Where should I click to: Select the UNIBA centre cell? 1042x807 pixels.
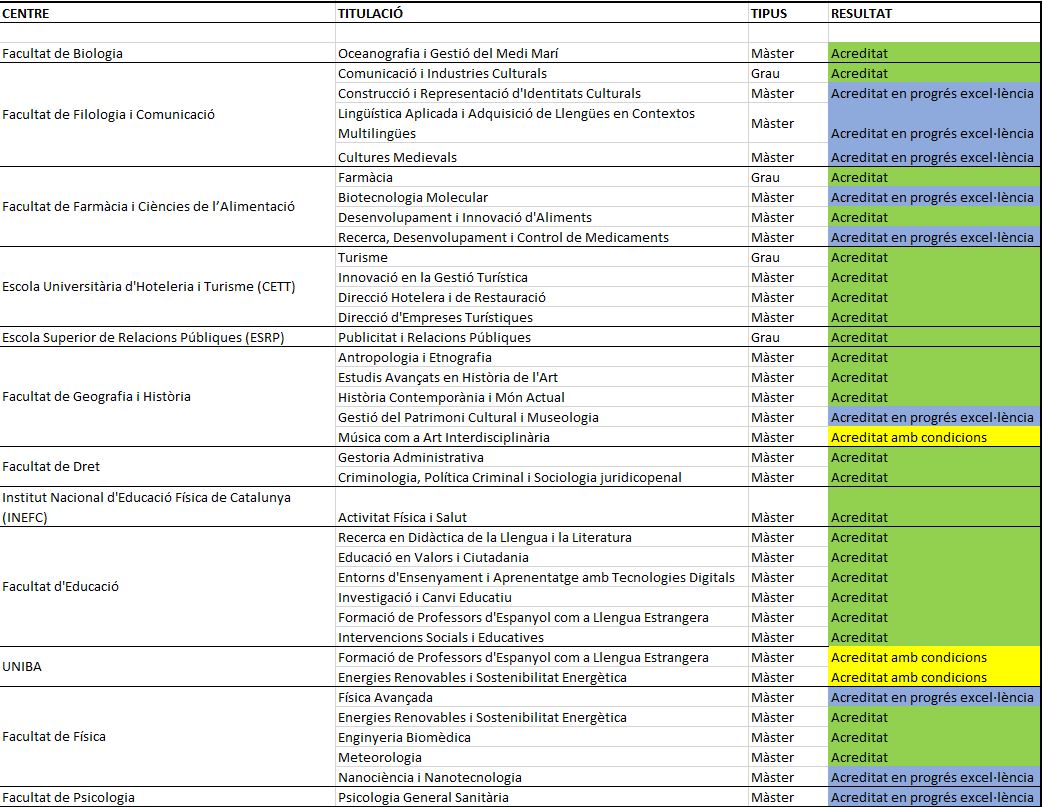pos(22,667)
